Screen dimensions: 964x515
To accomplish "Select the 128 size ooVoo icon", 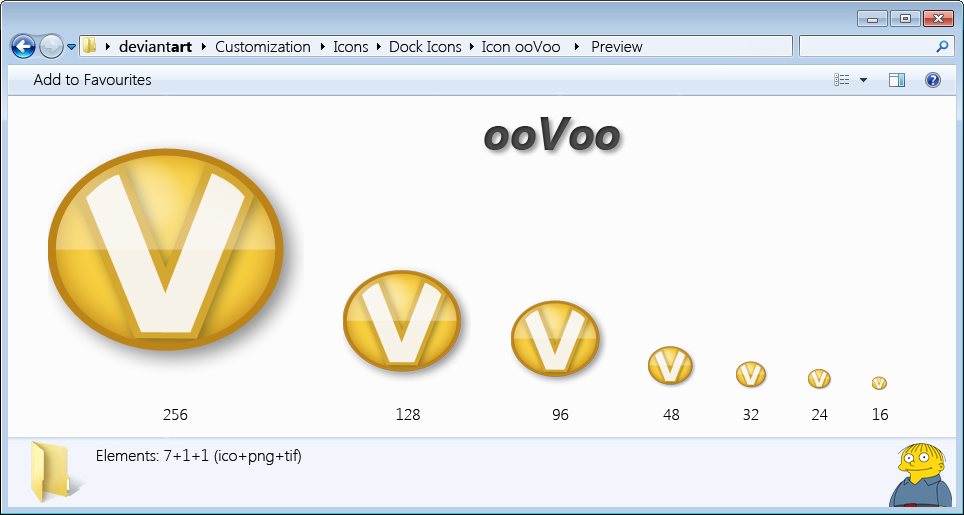I will [401, 321].
